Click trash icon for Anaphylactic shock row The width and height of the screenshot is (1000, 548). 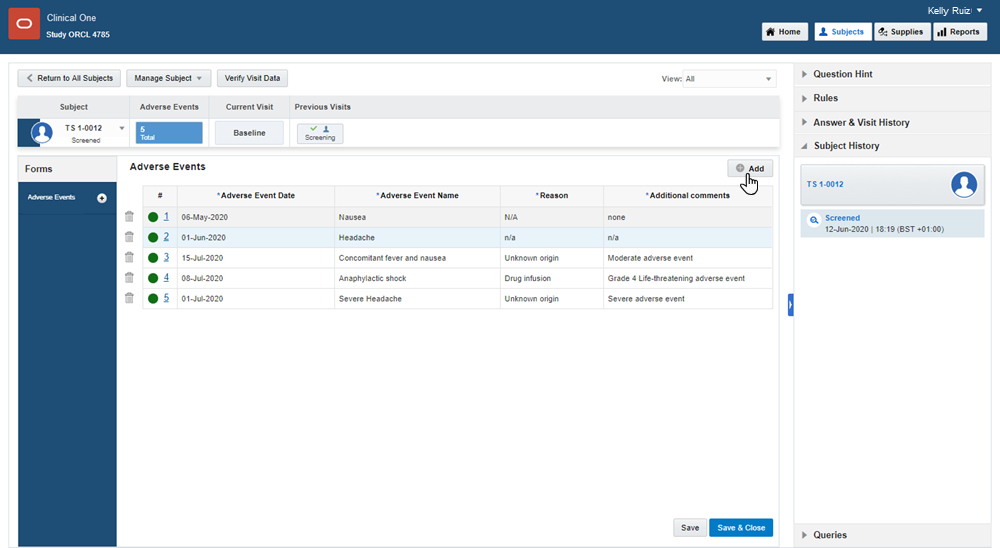click(129, 278)
